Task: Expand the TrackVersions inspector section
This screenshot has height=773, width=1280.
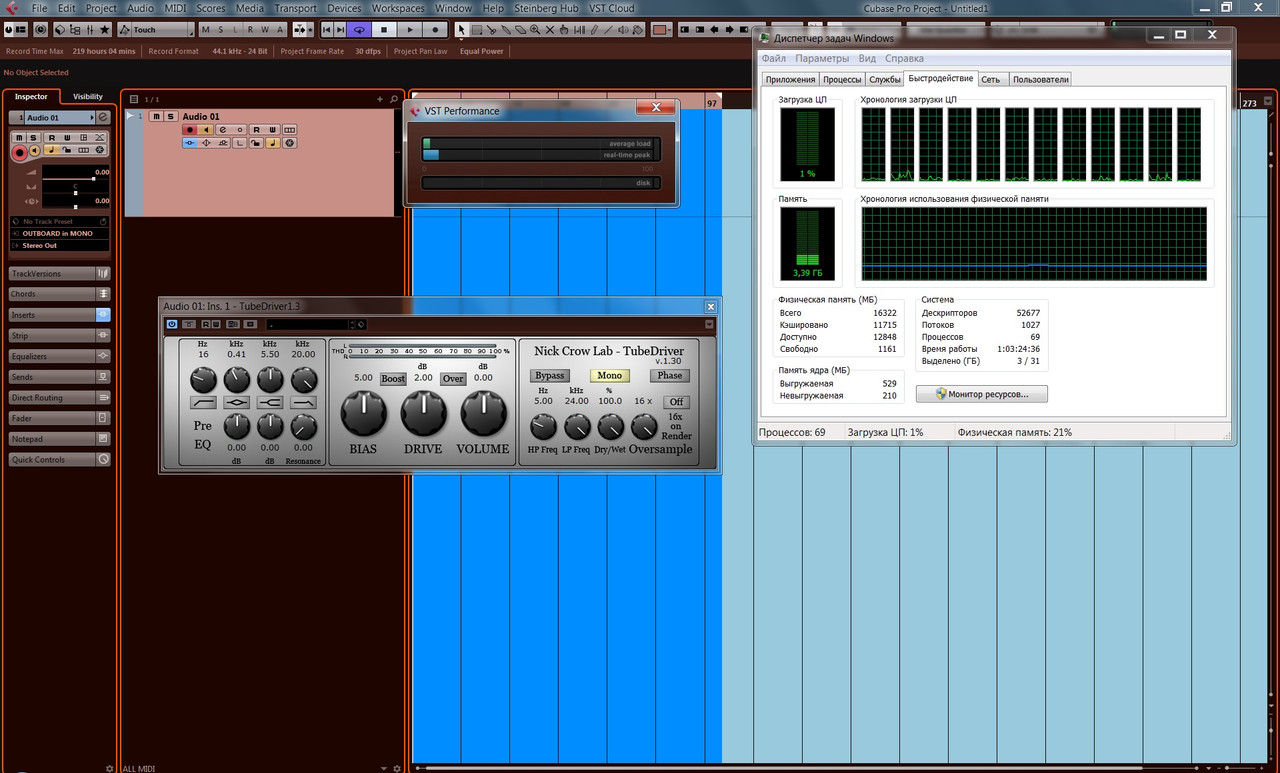Action: tap(60, 273)
